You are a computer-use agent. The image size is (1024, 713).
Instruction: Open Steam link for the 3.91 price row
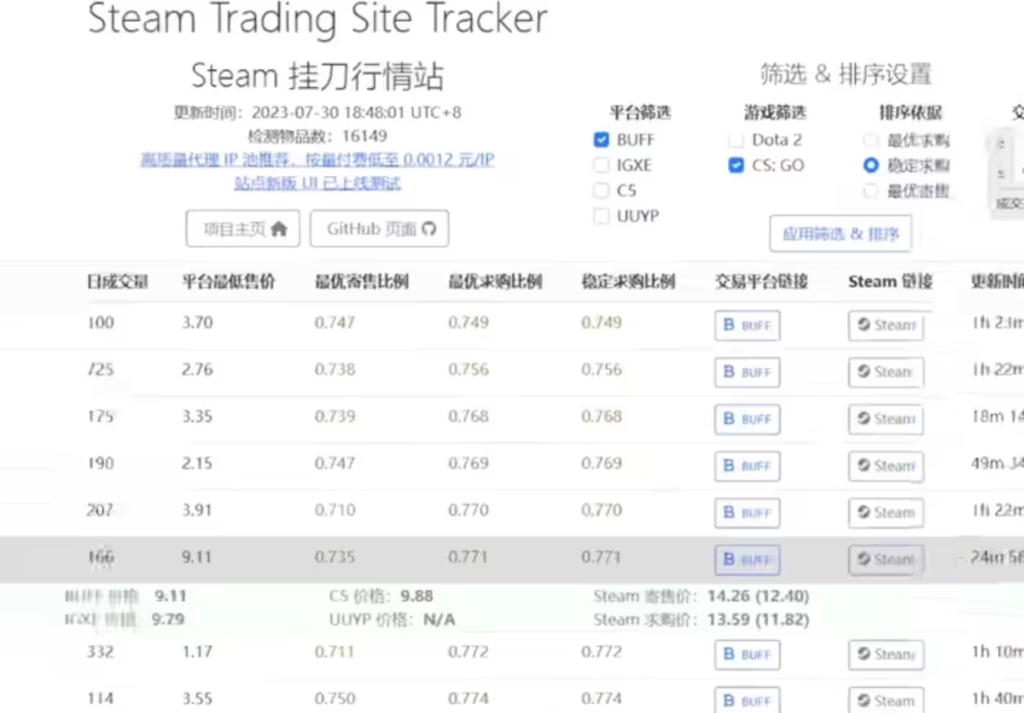click(886, 513)
